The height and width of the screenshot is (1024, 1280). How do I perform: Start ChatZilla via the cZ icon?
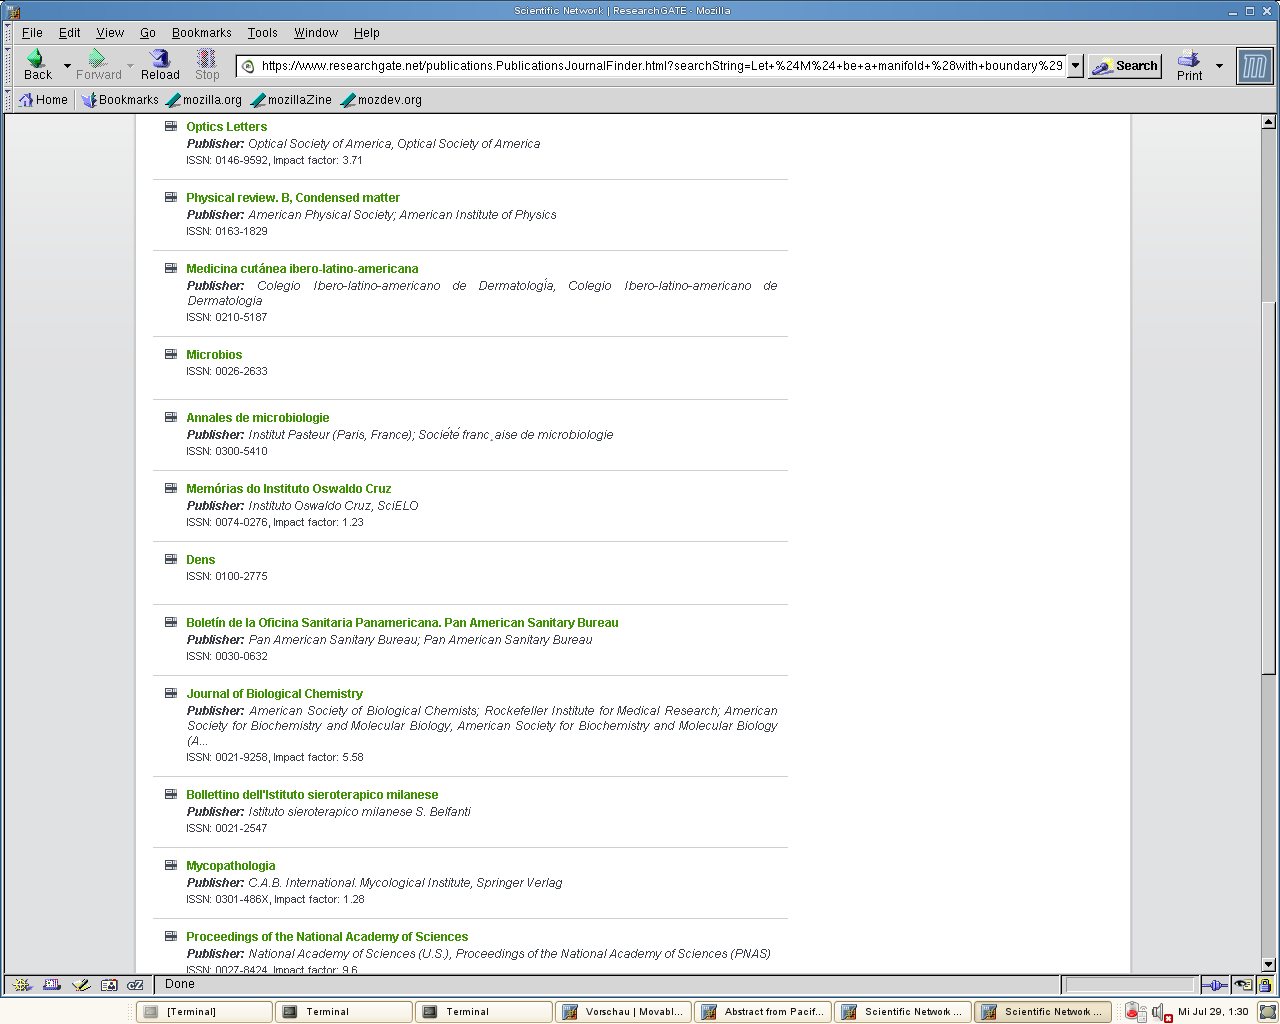(135, 985)
